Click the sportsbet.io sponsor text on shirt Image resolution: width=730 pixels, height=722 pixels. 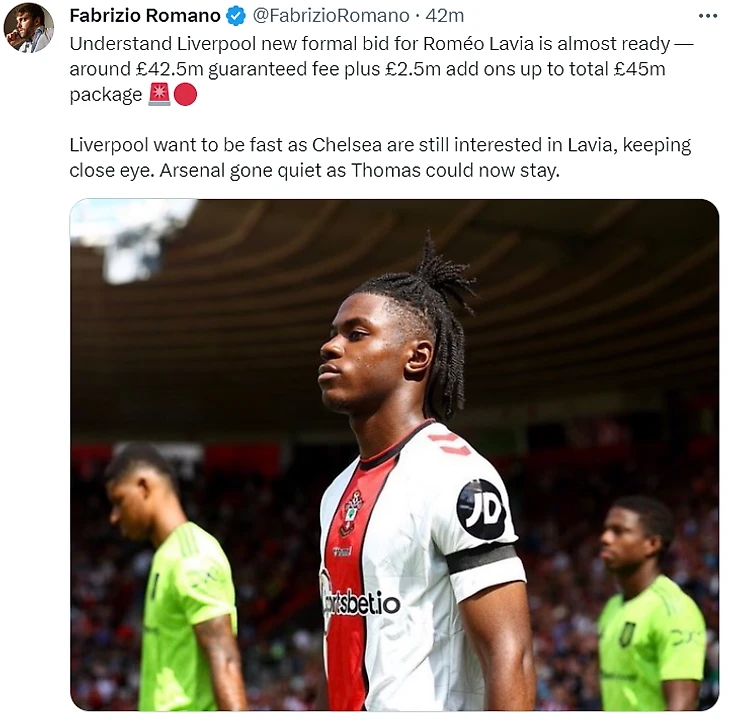(361, 603)
